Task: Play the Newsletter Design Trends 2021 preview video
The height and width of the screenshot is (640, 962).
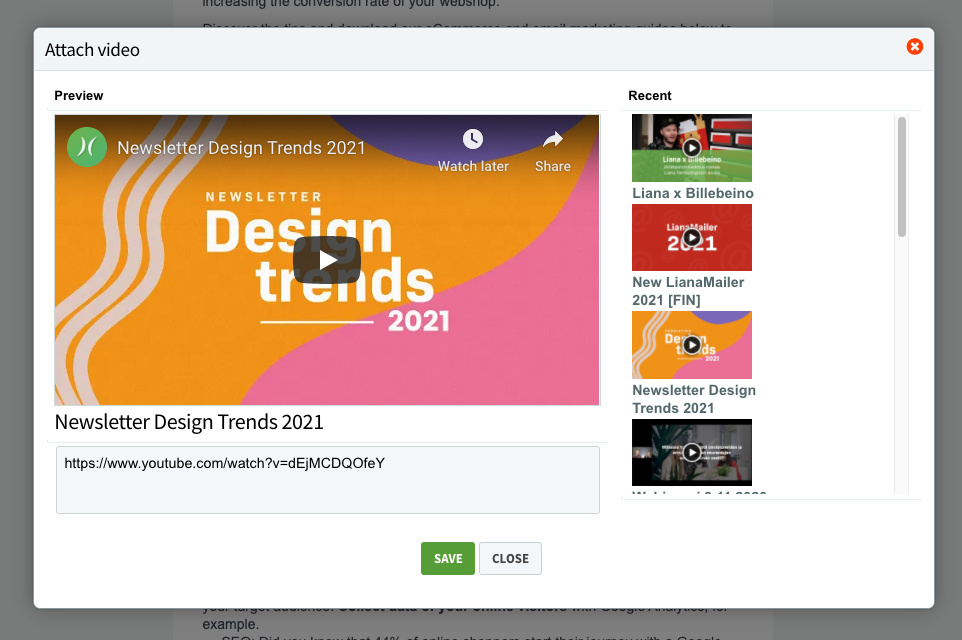Action: coord(327,260)
